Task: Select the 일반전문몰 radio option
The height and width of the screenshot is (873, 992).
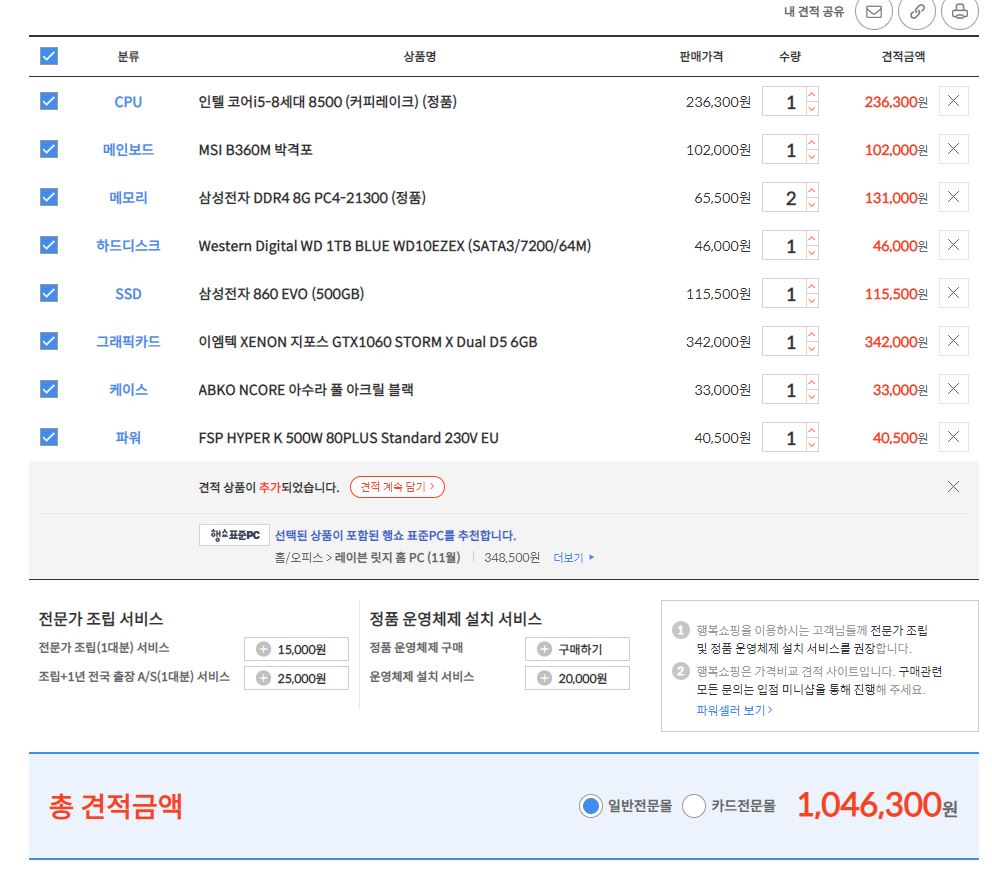Action: coord(591,807)
